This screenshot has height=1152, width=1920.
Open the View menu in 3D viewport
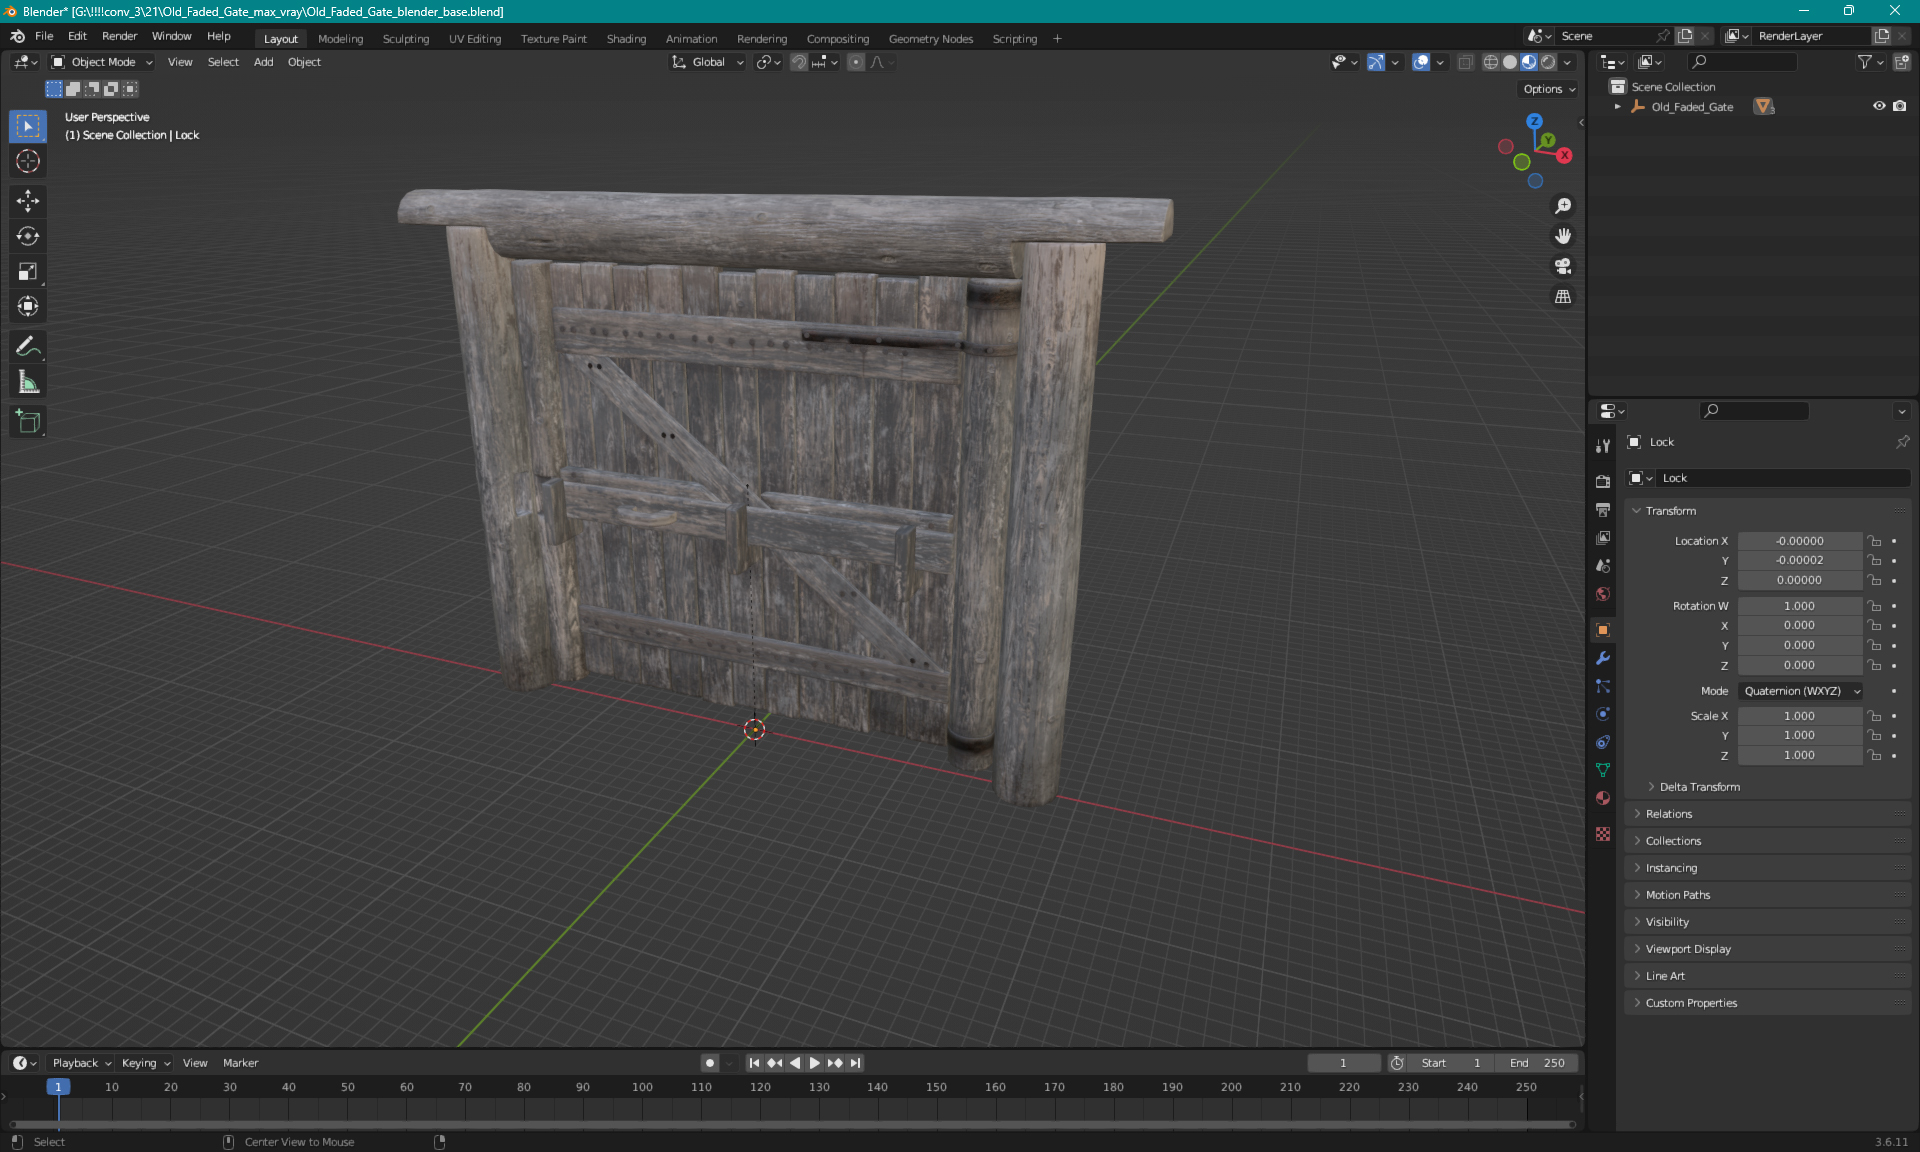pos(180,62)
